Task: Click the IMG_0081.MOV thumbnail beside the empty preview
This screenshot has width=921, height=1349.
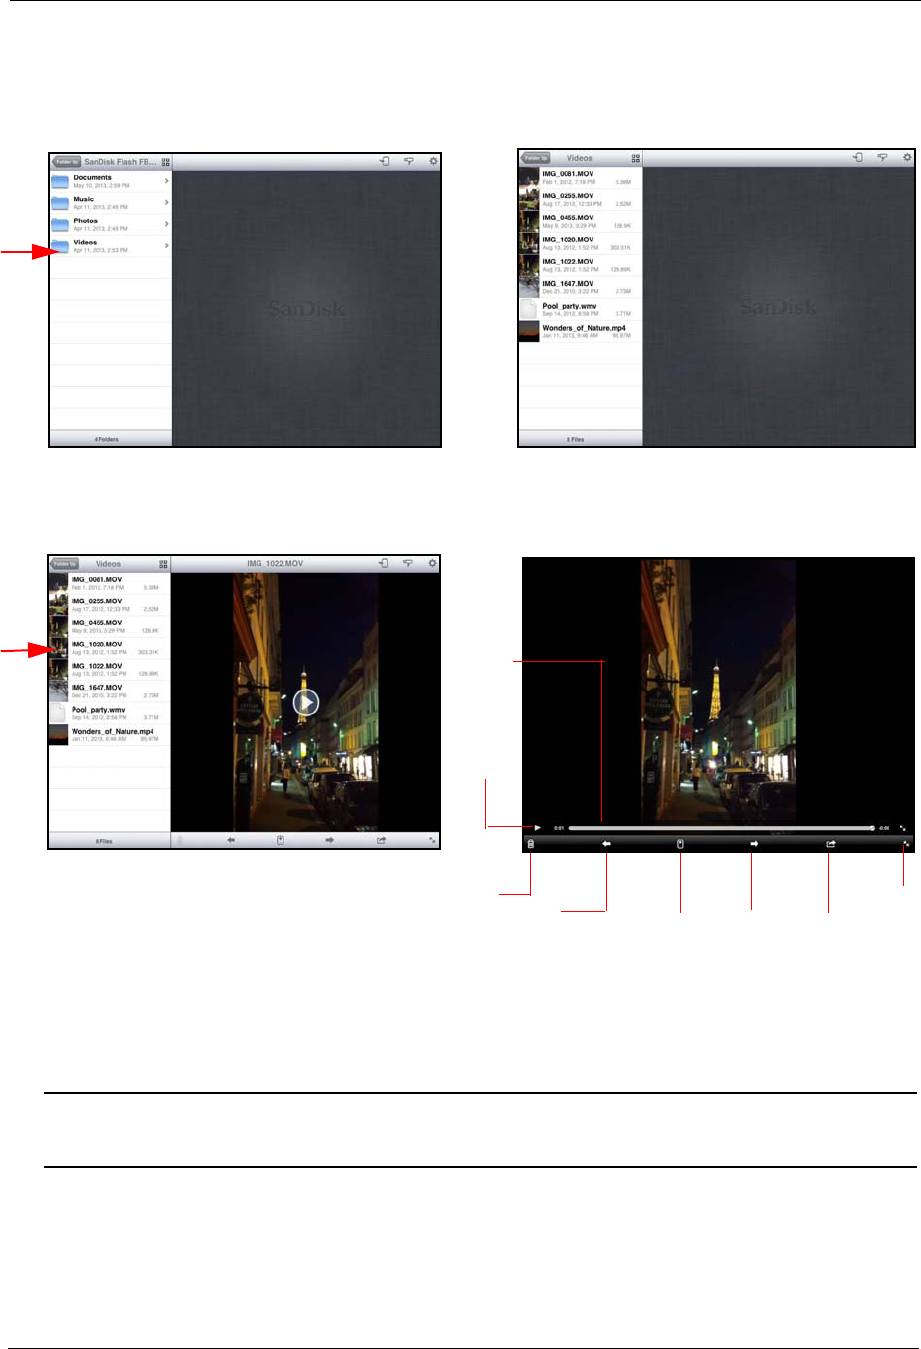Action: click(x=529, y=178)
